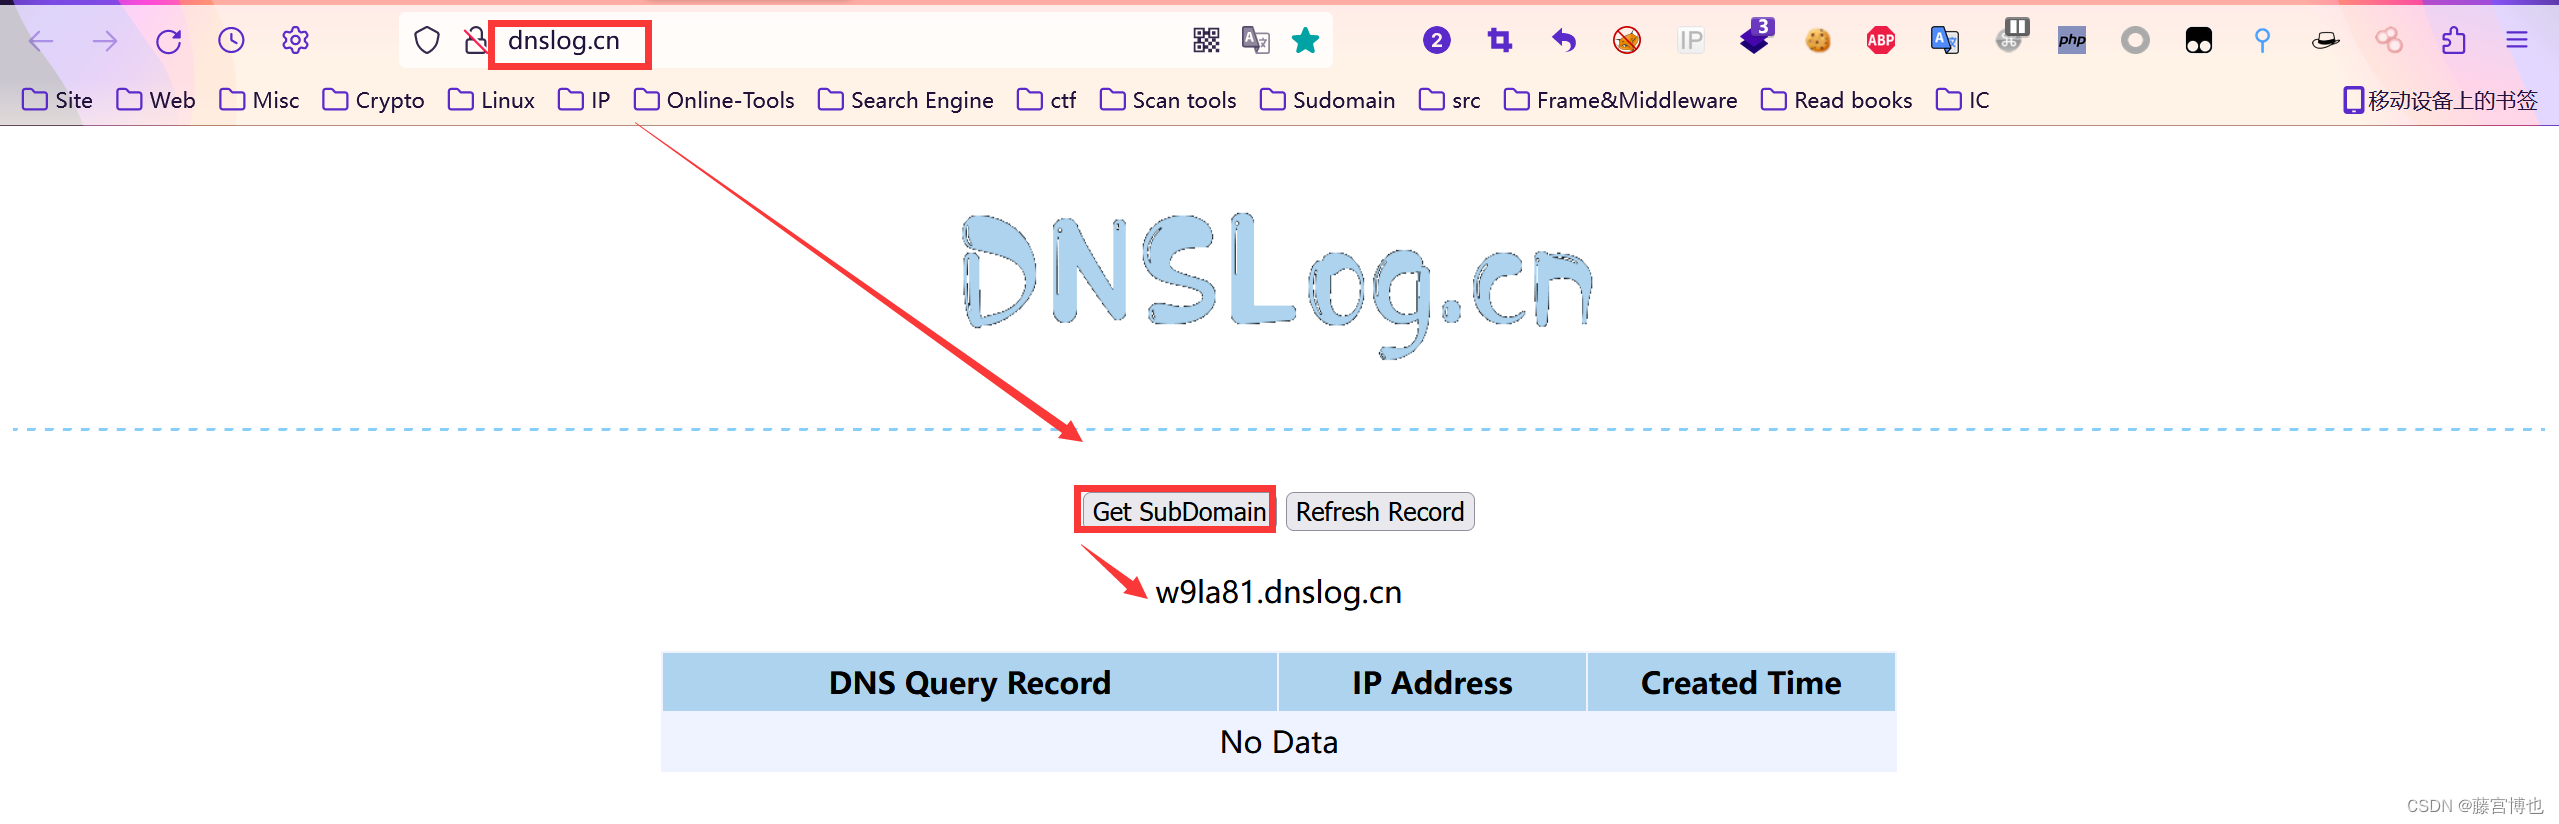
Task: Open the cookie editor extension
Action: (1818, 40)
